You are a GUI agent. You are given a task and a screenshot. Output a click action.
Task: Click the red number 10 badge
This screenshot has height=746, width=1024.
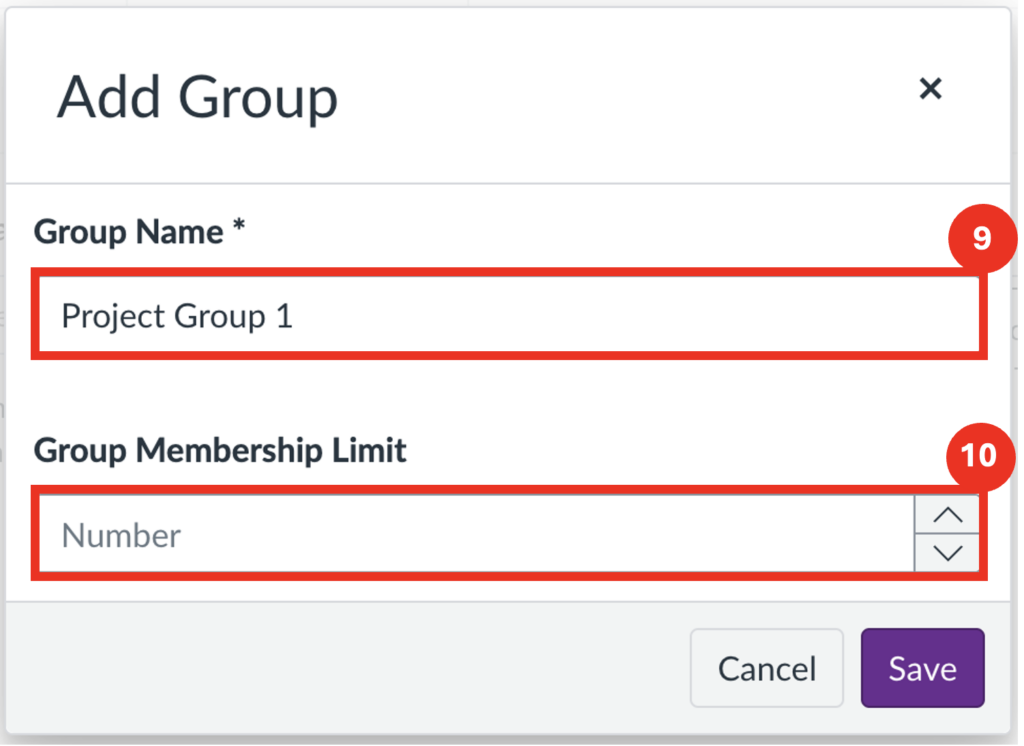[x=979, y=455]
